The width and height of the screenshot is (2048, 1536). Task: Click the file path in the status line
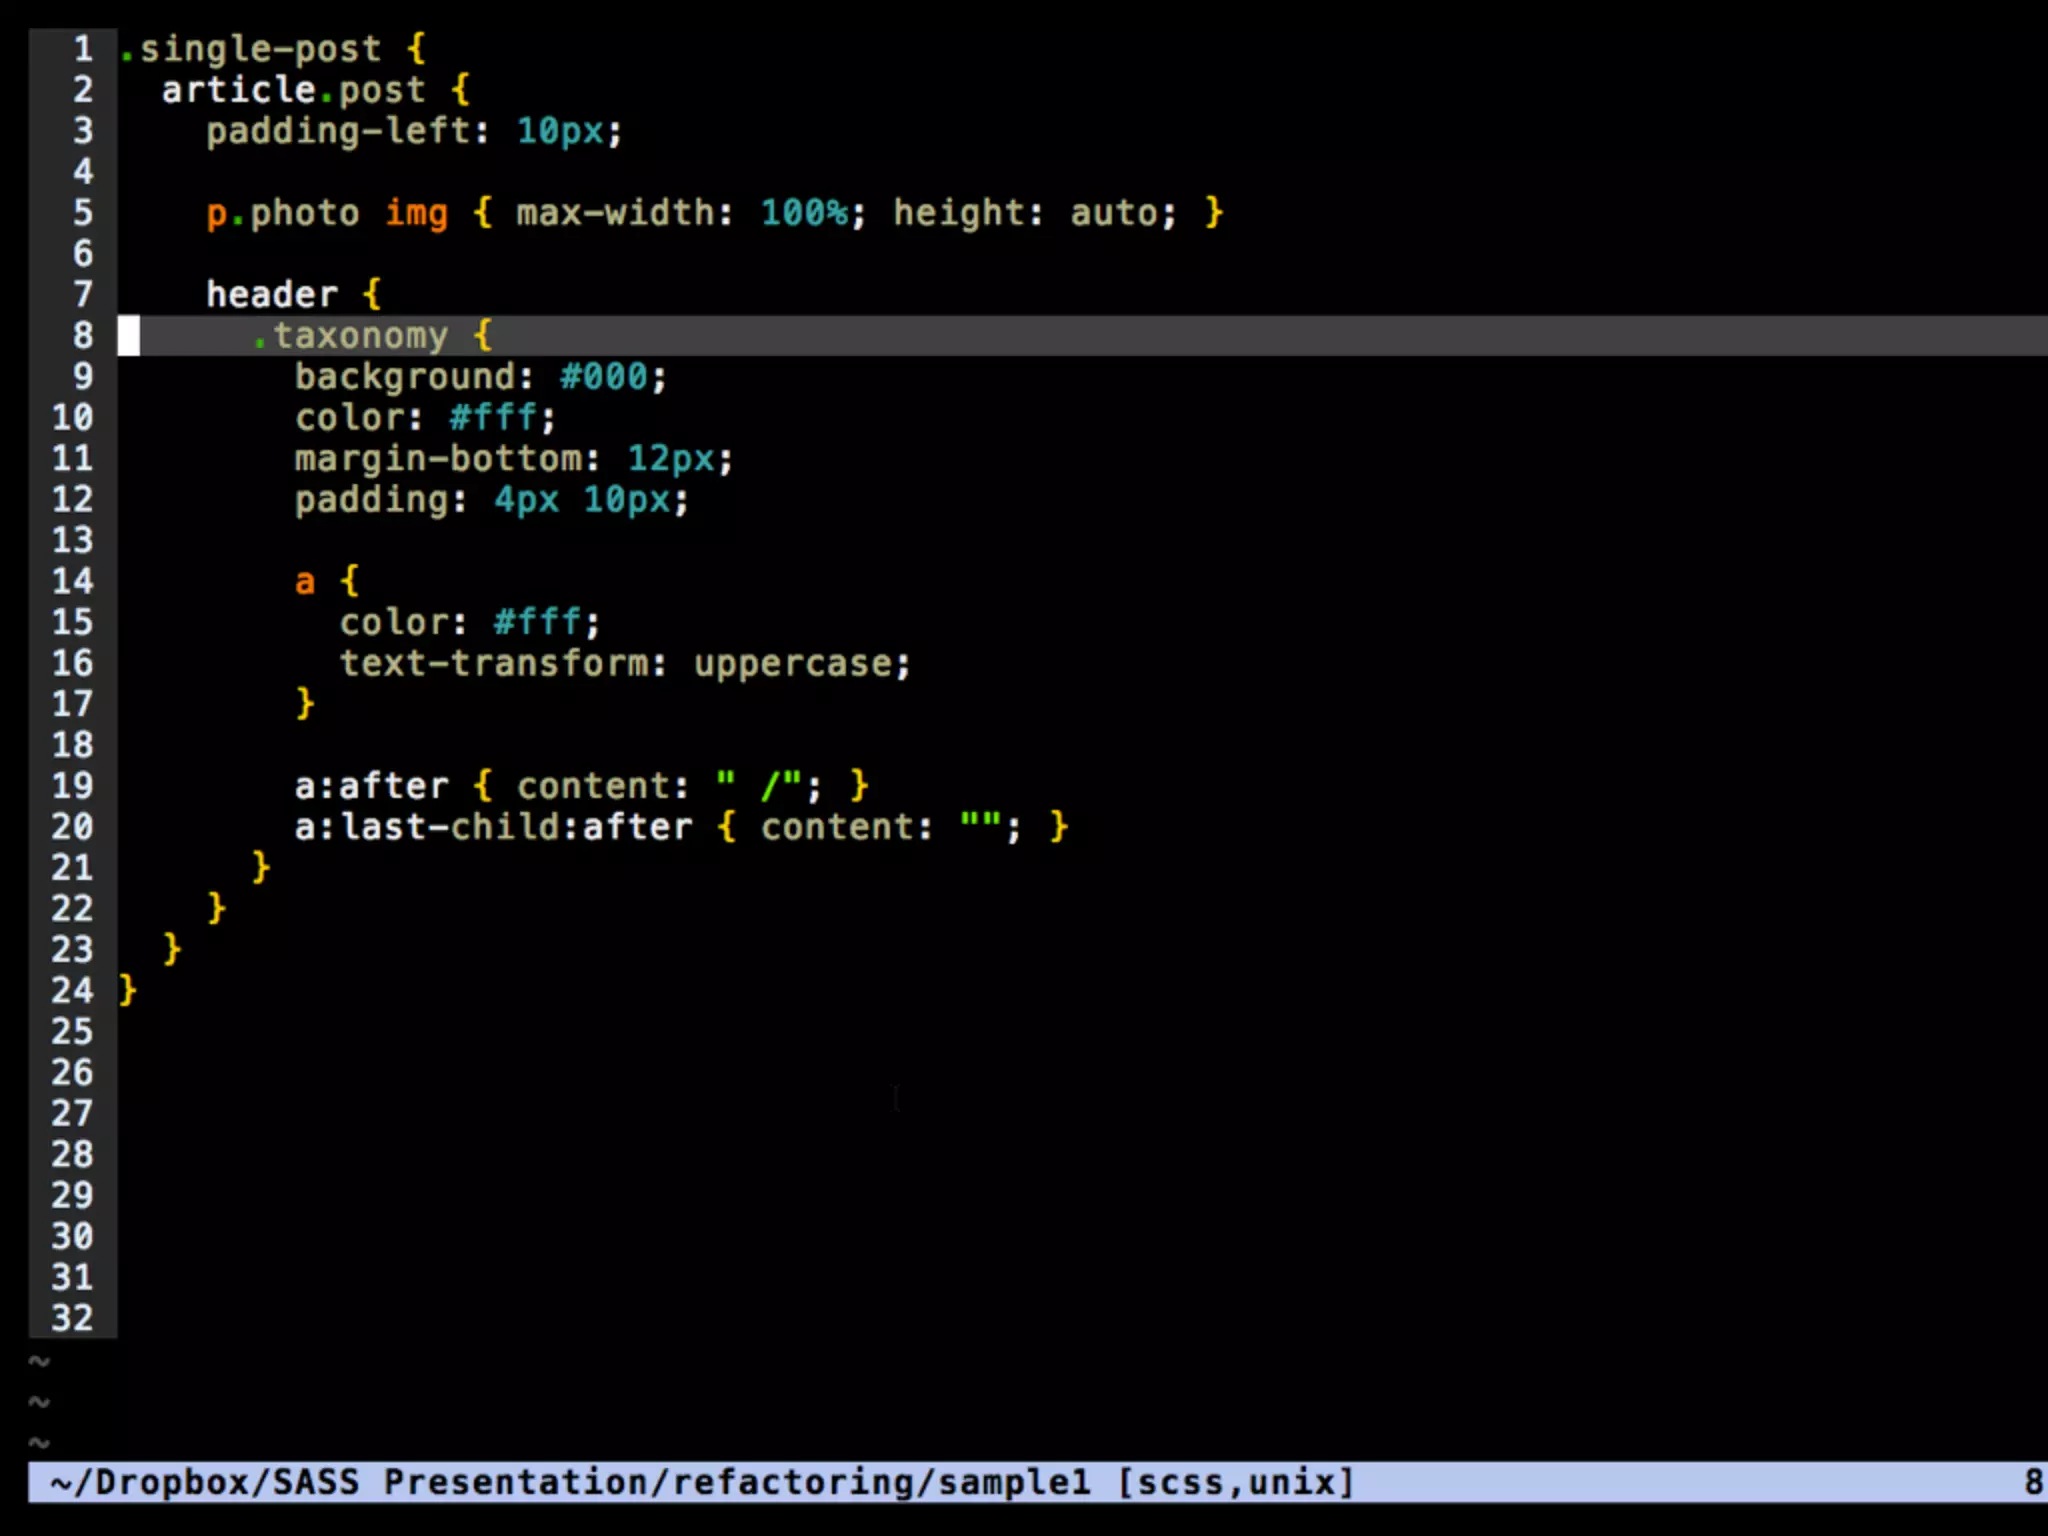pos(570,1482)
